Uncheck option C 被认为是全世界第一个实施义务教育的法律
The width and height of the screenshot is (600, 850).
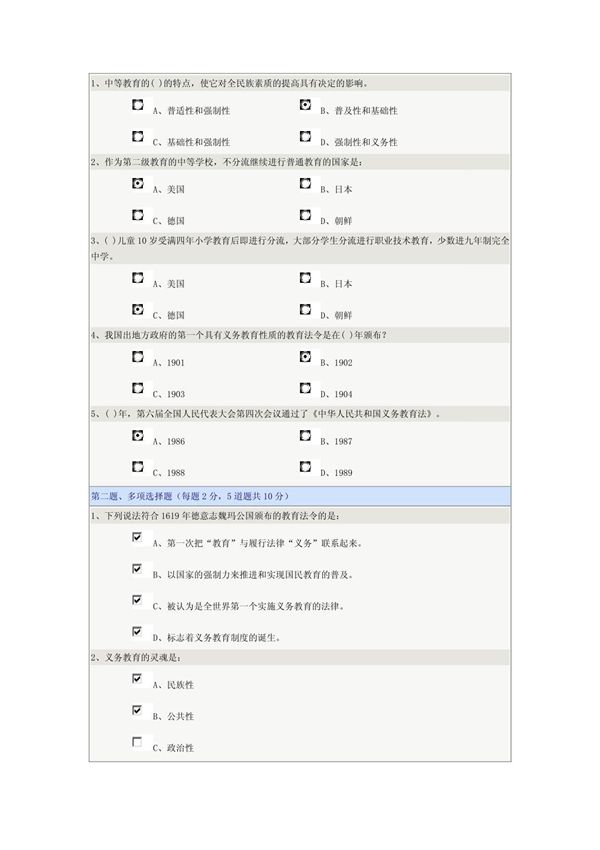135,598
